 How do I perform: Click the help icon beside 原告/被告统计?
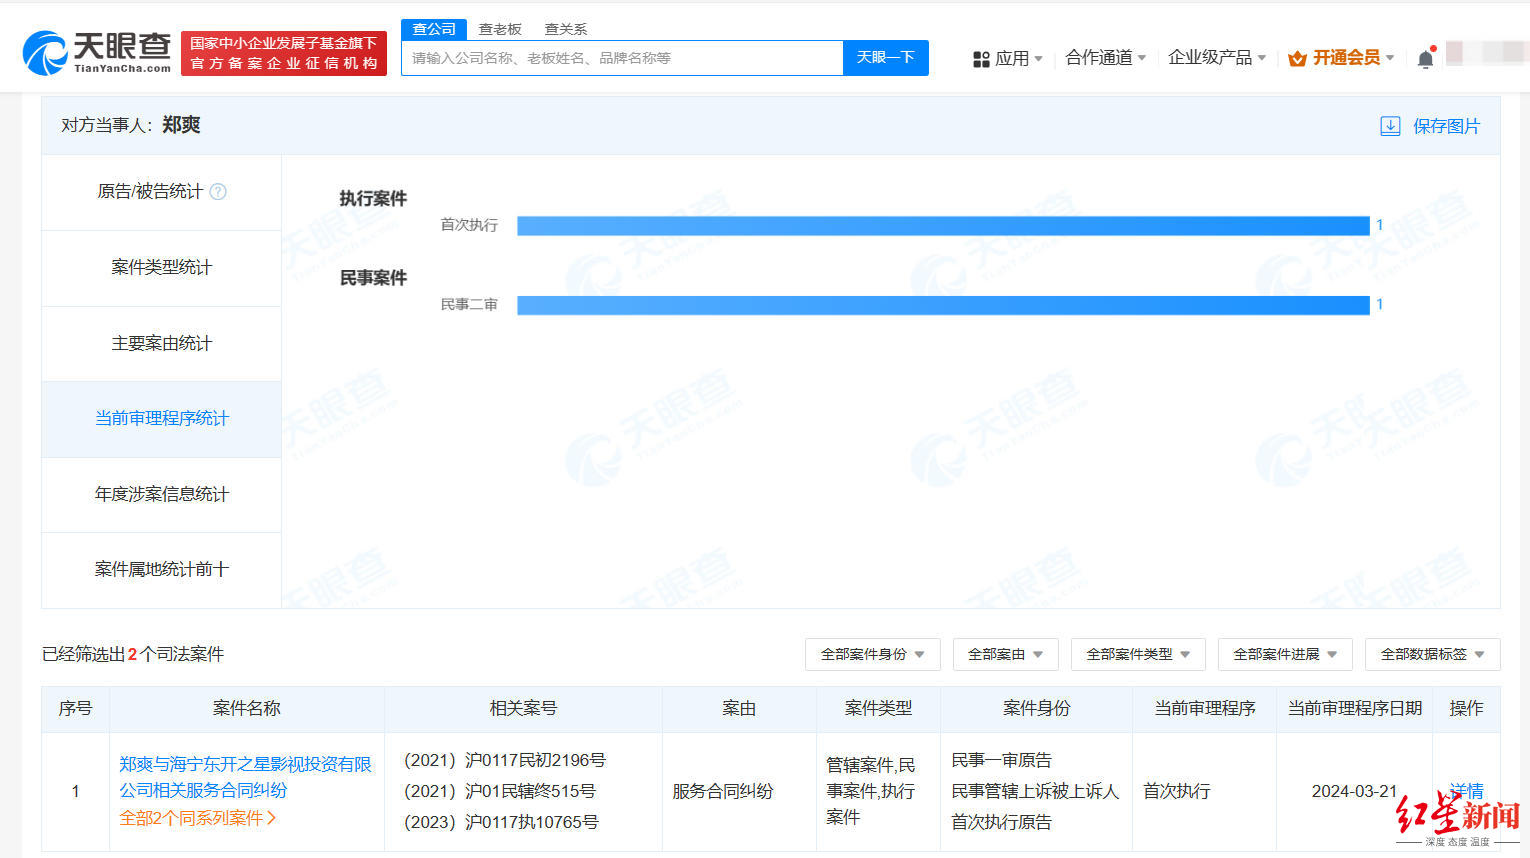[218, 191]
